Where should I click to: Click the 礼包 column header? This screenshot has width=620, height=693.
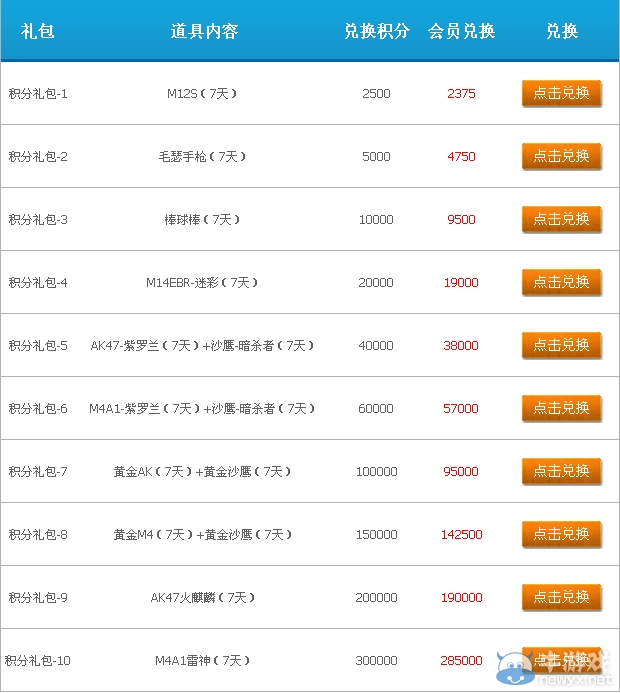38,31
